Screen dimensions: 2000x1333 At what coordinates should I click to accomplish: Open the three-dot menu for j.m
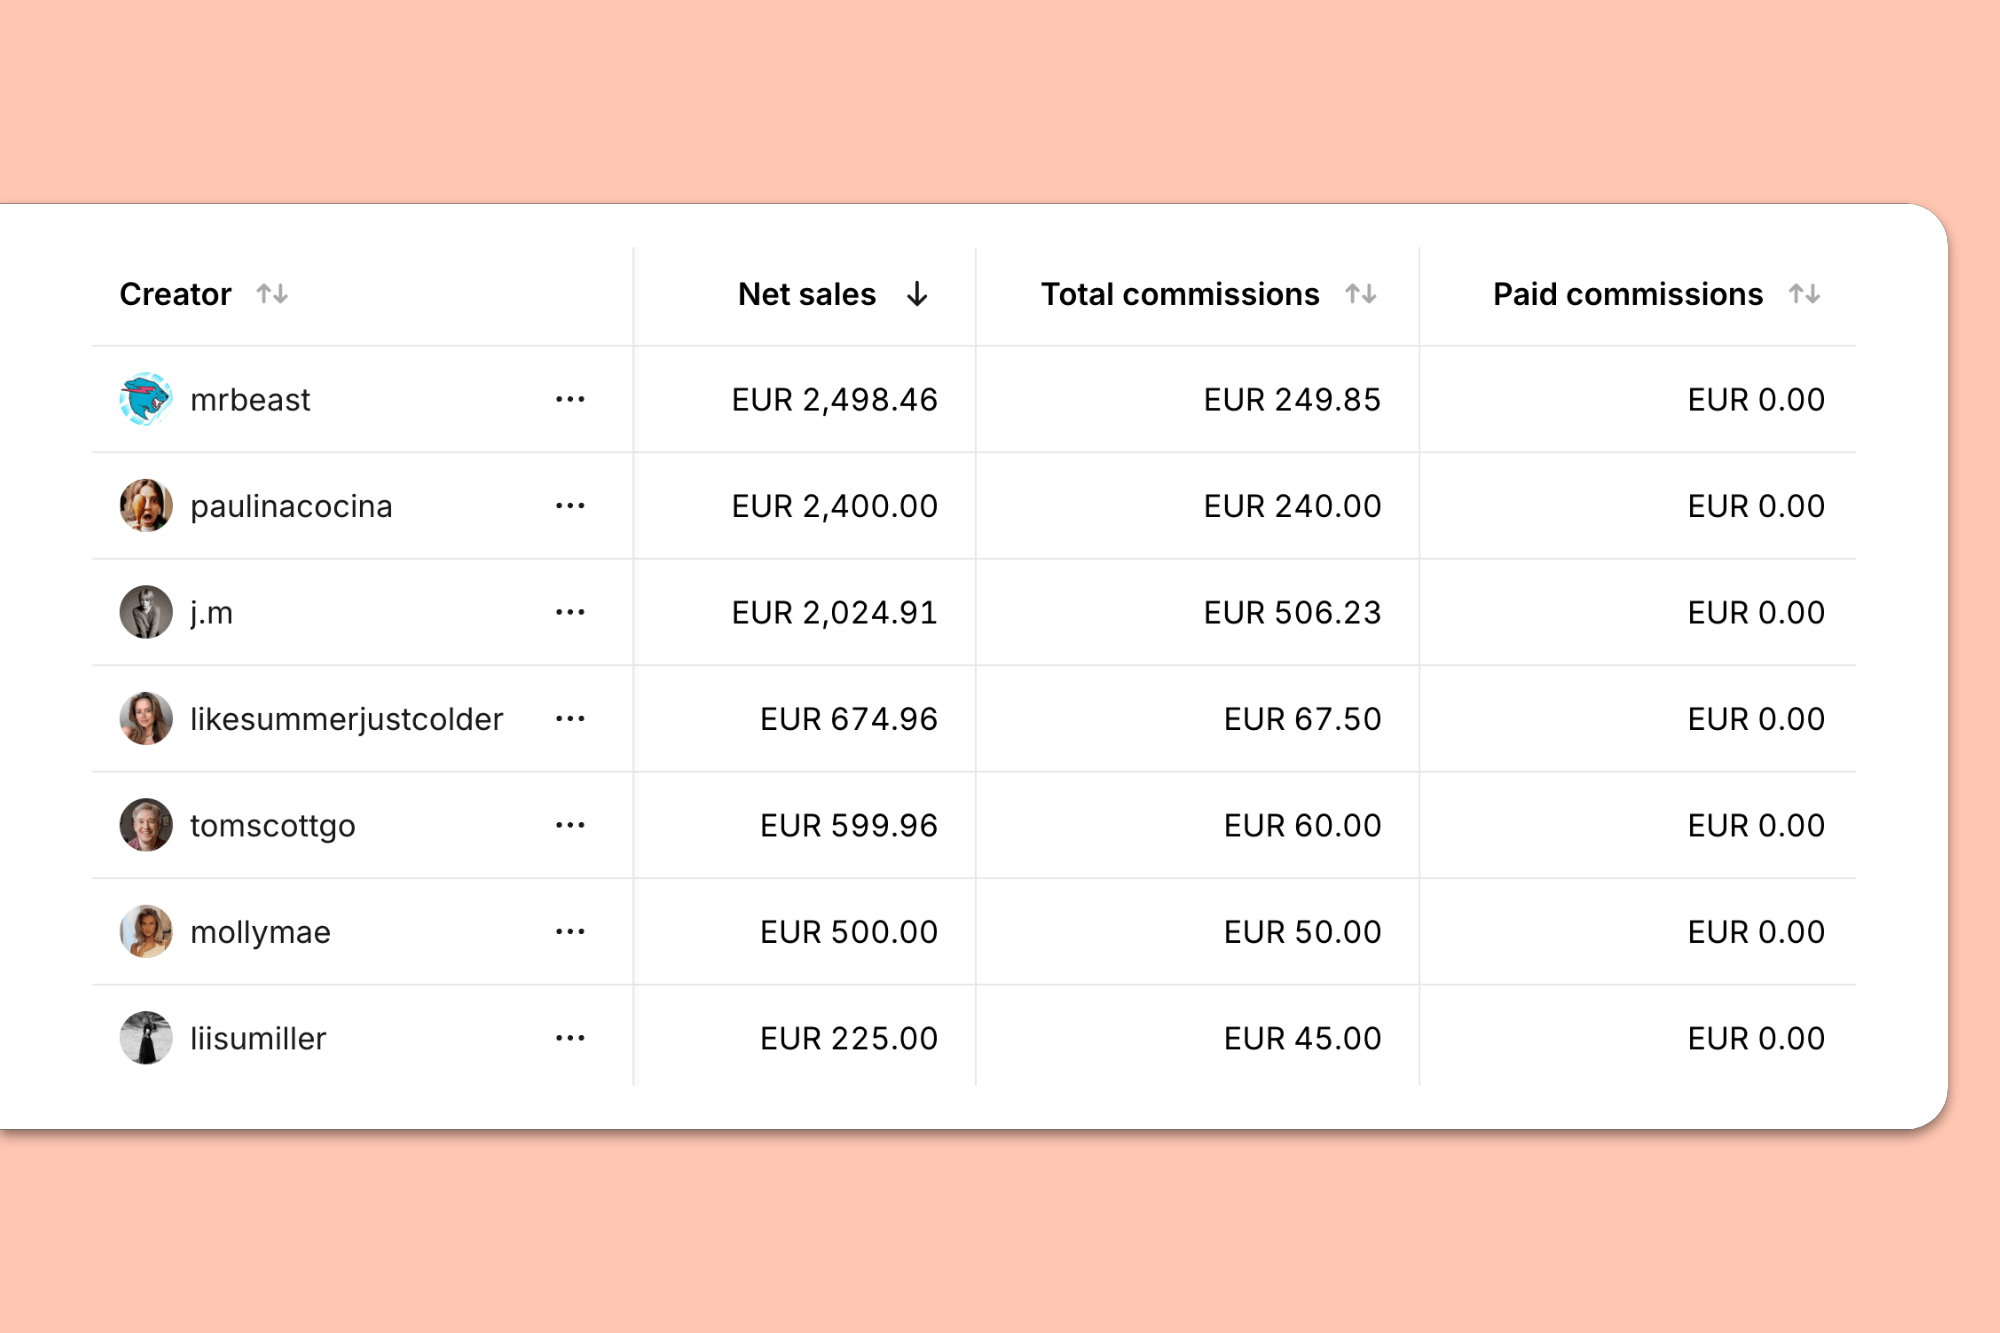570,612
